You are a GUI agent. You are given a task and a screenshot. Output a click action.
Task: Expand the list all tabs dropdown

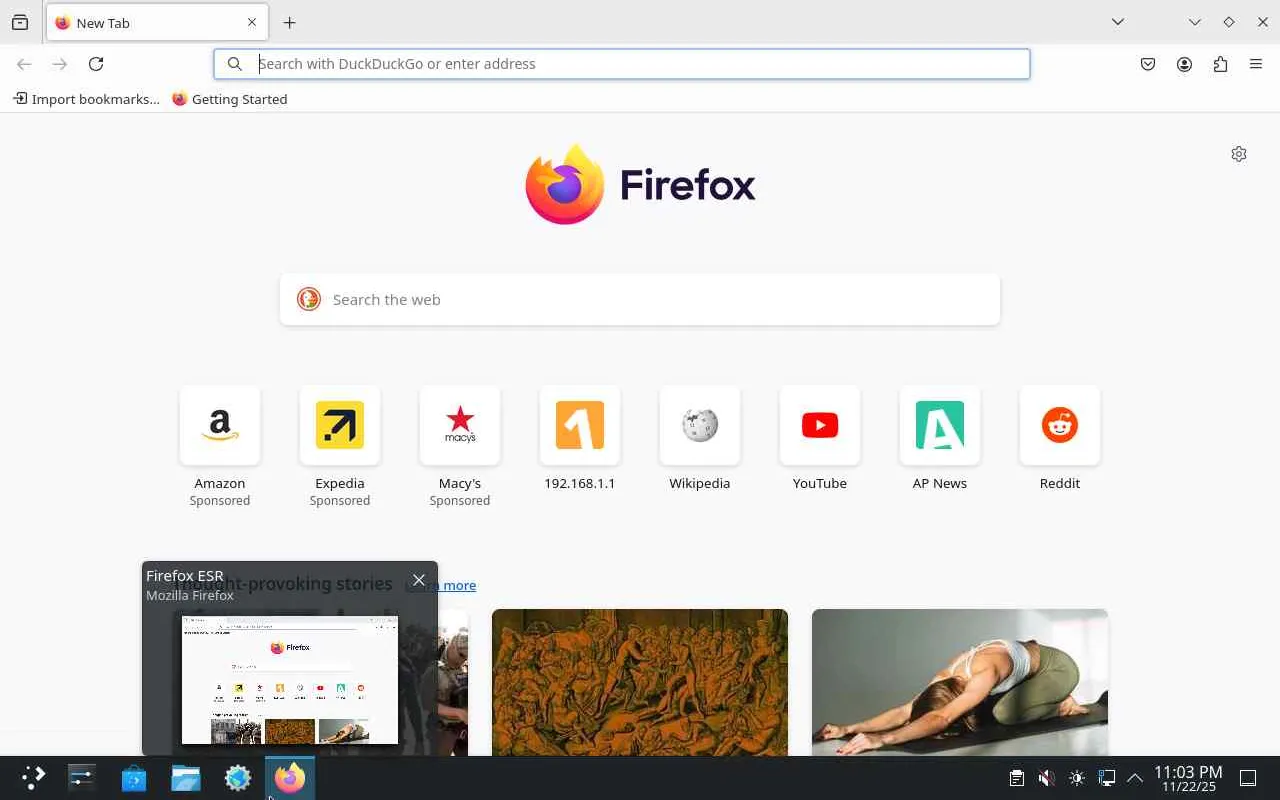[x=1118, y=22]
